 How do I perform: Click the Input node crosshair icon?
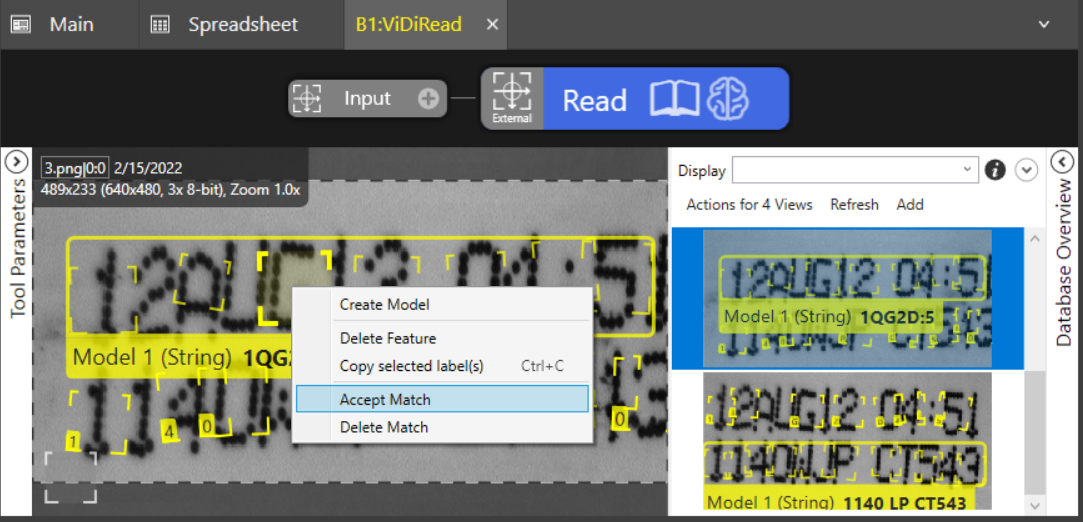tap(306, 98)
